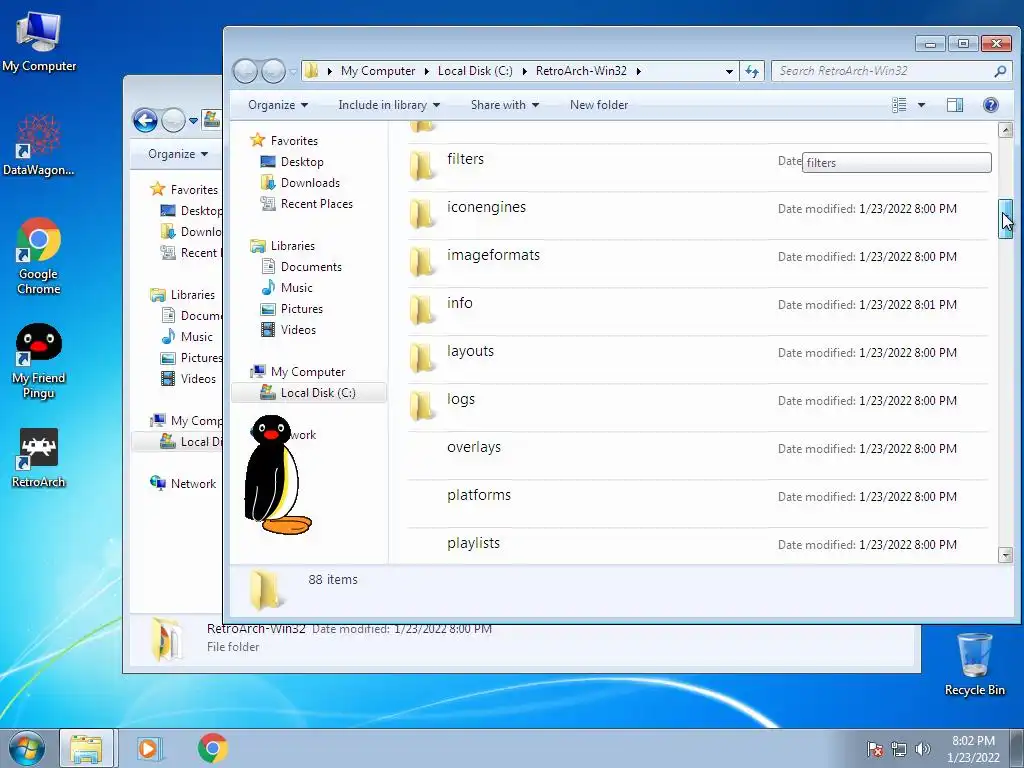Open the DataWagon desktop shortcut
1024x768 pixels.
(39, 145)
